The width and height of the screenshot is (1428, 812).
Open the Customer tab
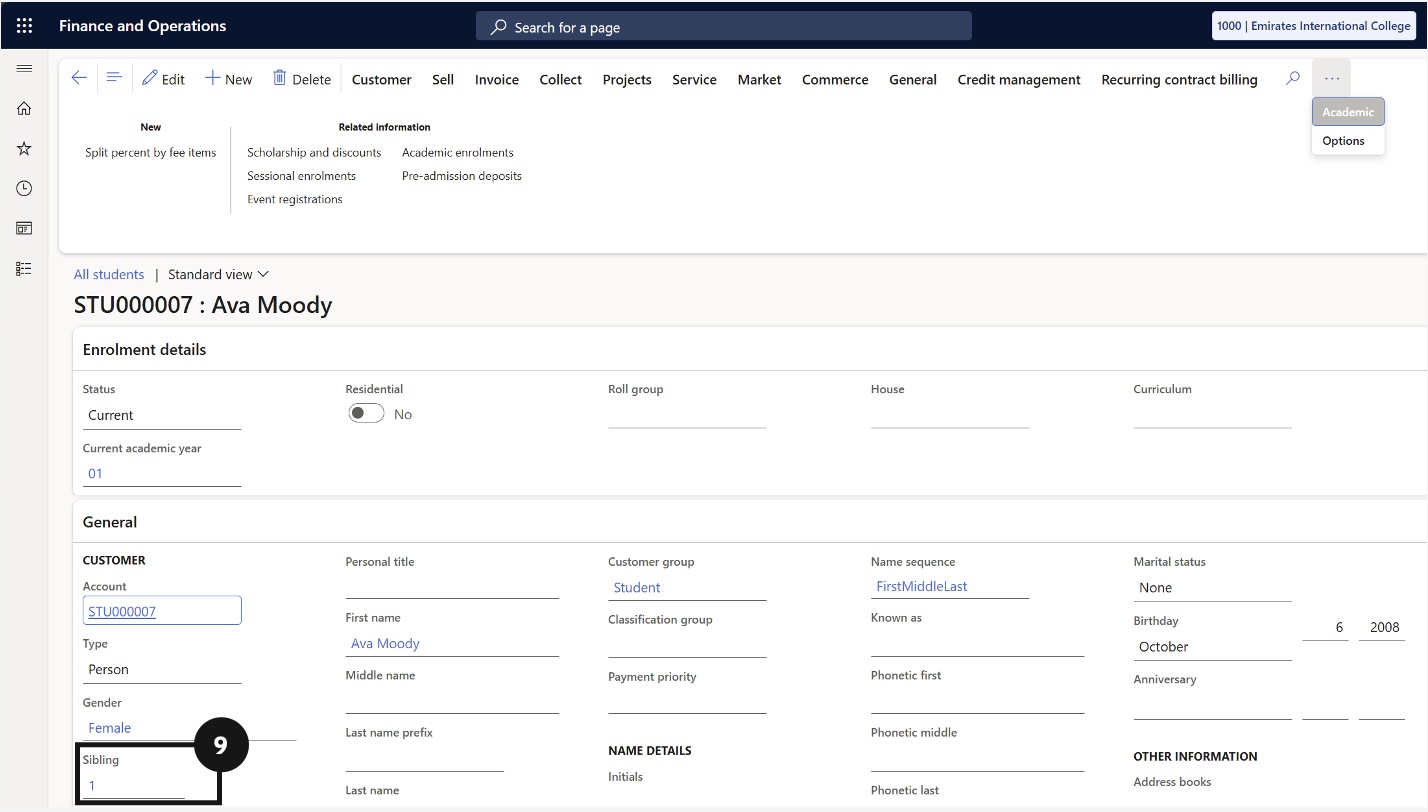click(x=382, y=79)
